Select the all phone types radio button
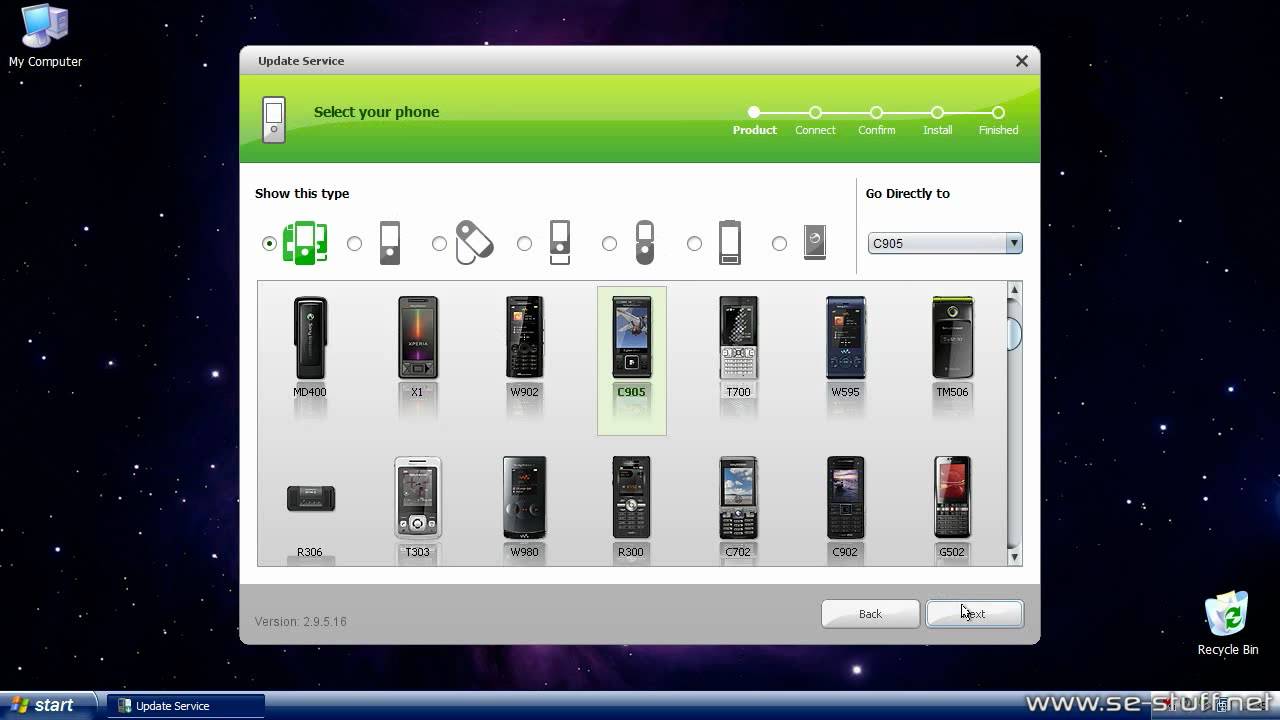This screenshot has width=1280, height=720. pos(269,243)
